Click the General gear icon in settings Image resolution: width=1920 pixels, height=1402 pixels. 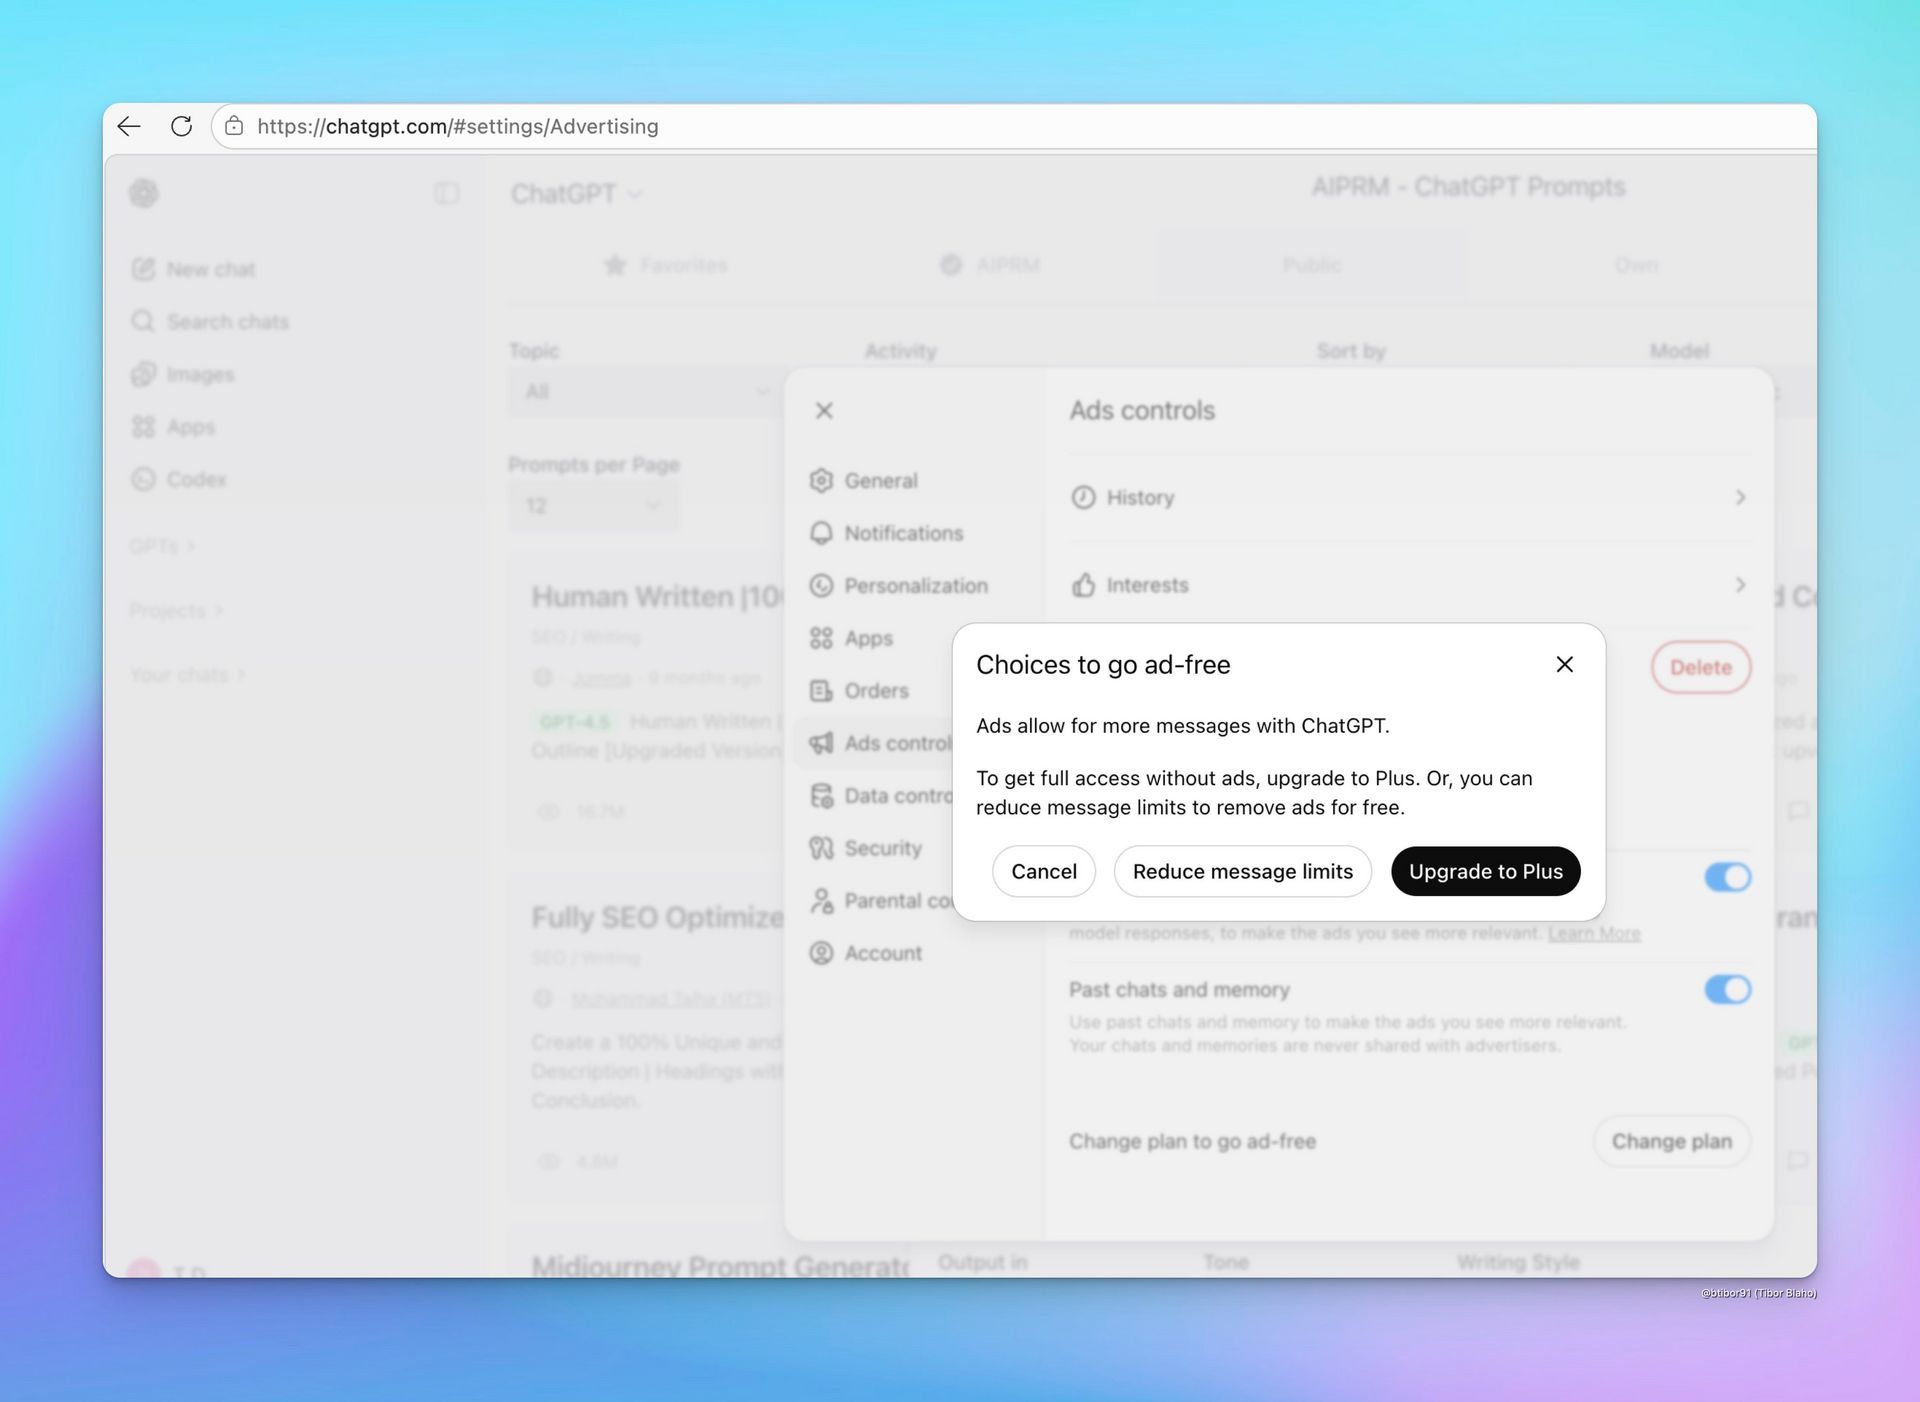coord(821,481)
